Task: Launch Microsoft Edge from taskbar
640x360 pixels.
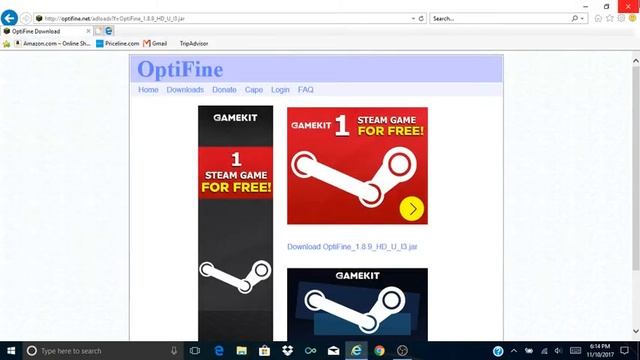Action: tap(219, 351)
